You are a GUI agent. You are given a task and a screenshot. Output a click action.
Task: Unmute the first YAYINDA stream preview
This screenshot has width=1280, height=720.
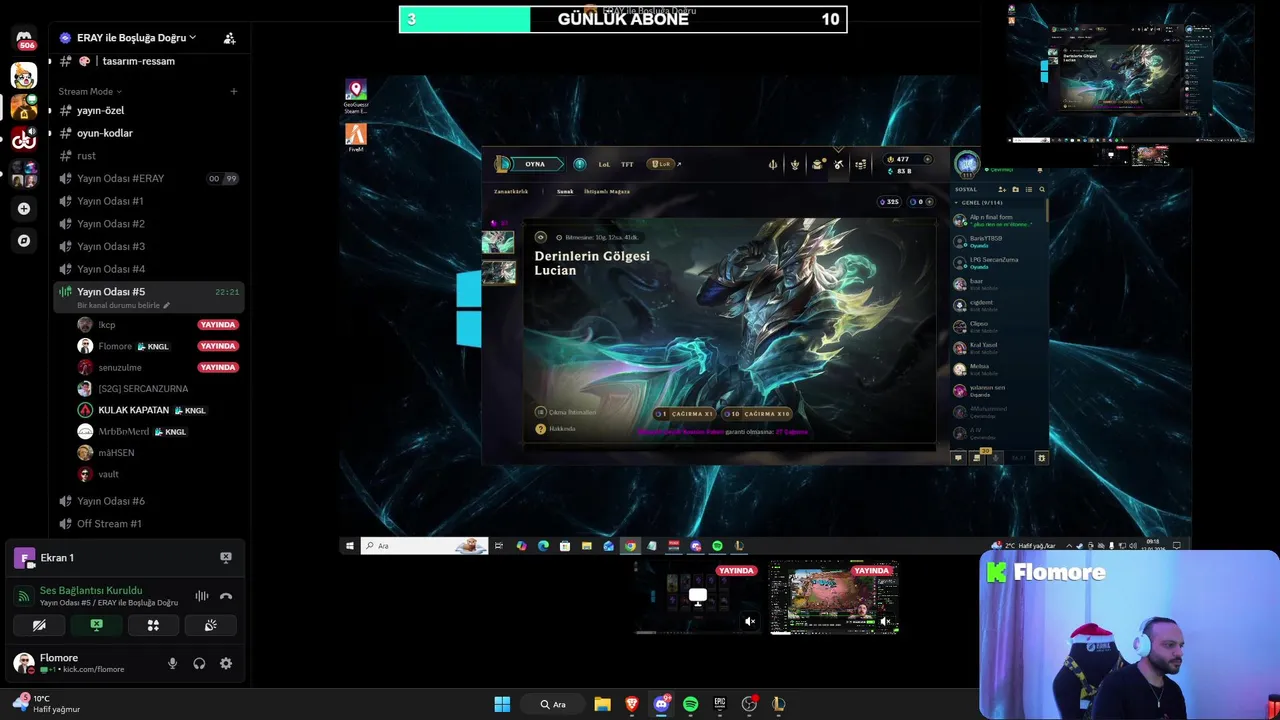click(x=750, y=621)
